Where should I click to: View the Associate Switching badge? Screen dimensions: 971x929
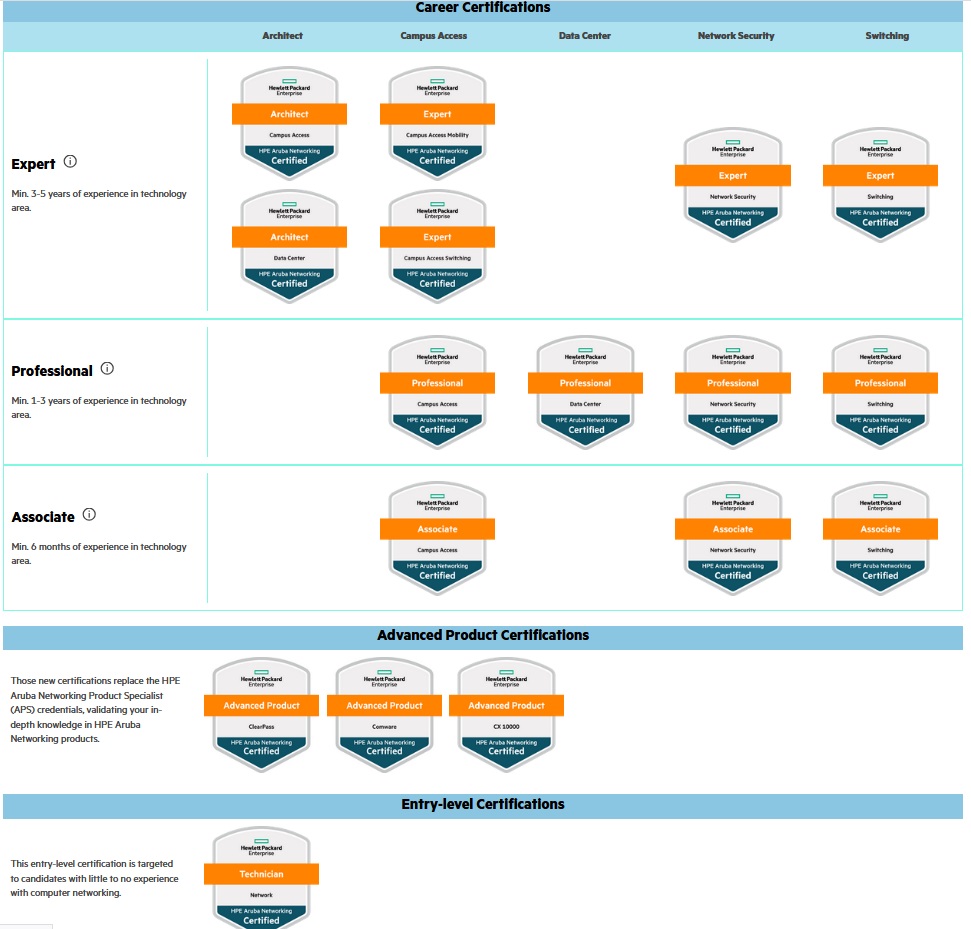coord(880,539)
